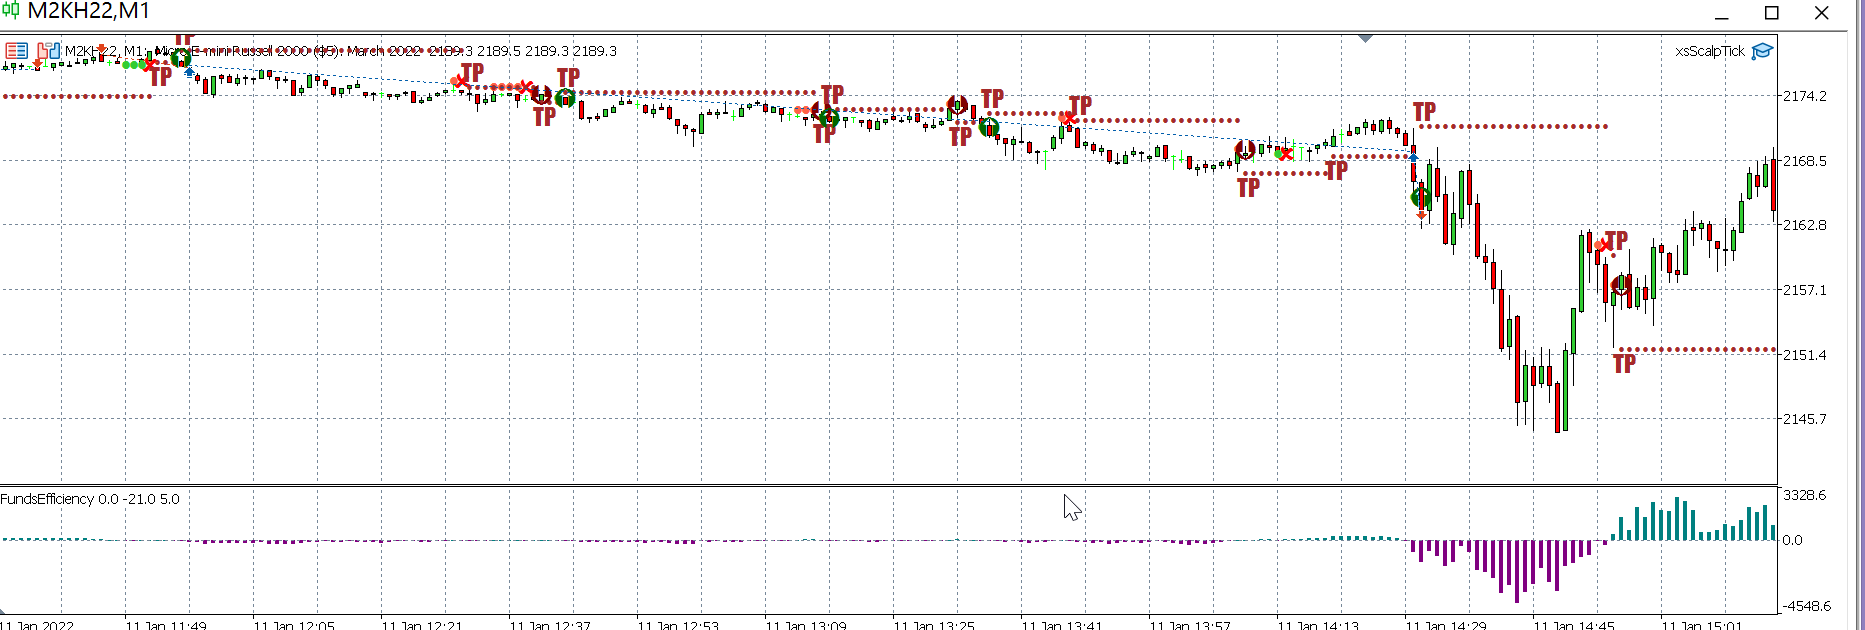
Task: Click the xsScalpTick expert name label
Action: pos(1710,51)
